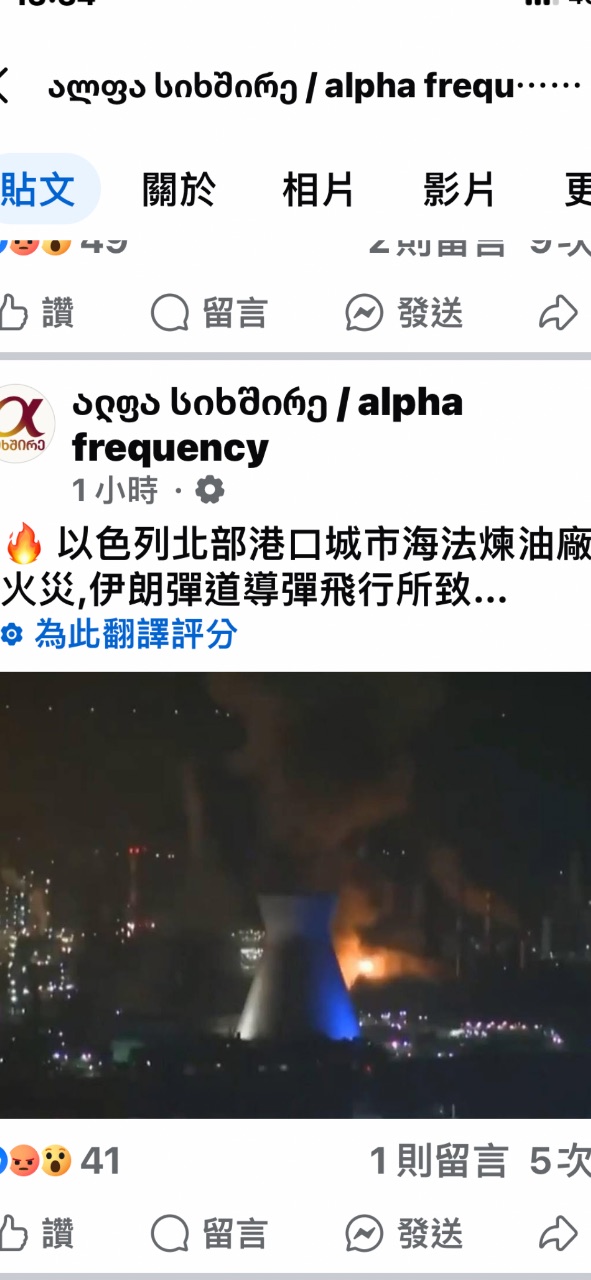Switch to the 相片 tab
Image resolution: width=591 pixels, height=1280 pixels.
click(x=319, y=189)
